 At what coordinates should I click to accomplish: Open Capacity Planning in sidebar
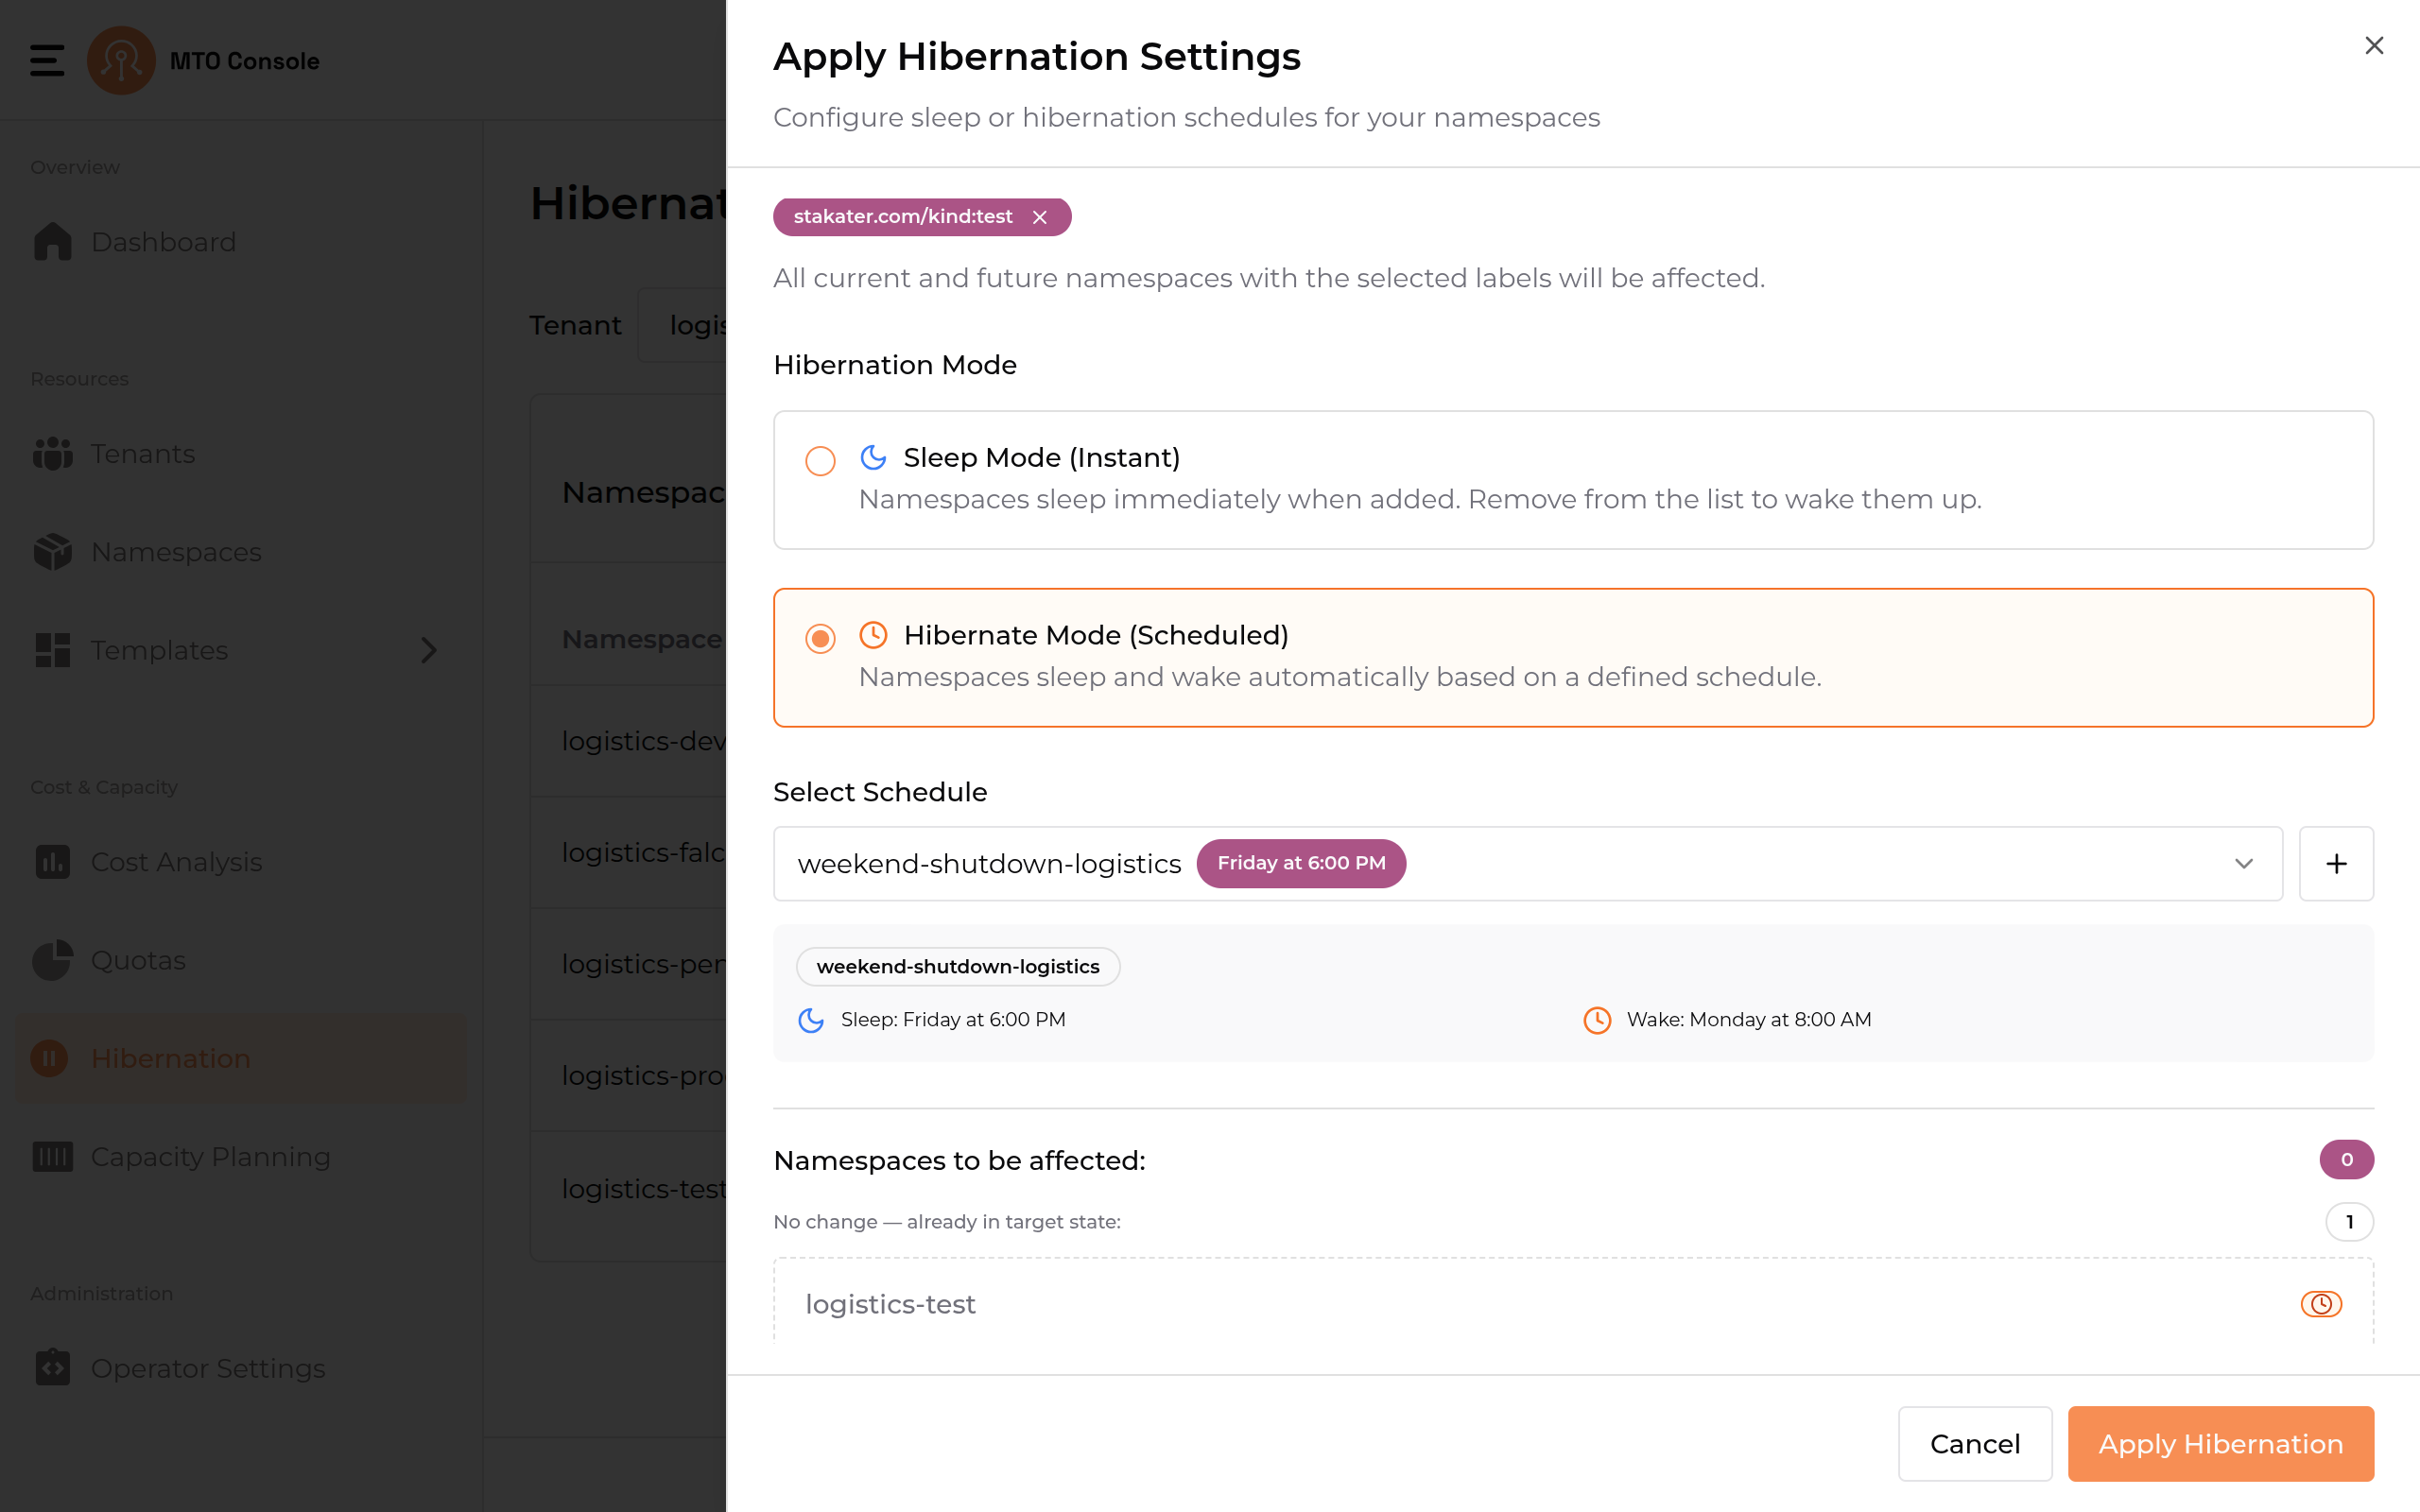tap(240, 1156)
